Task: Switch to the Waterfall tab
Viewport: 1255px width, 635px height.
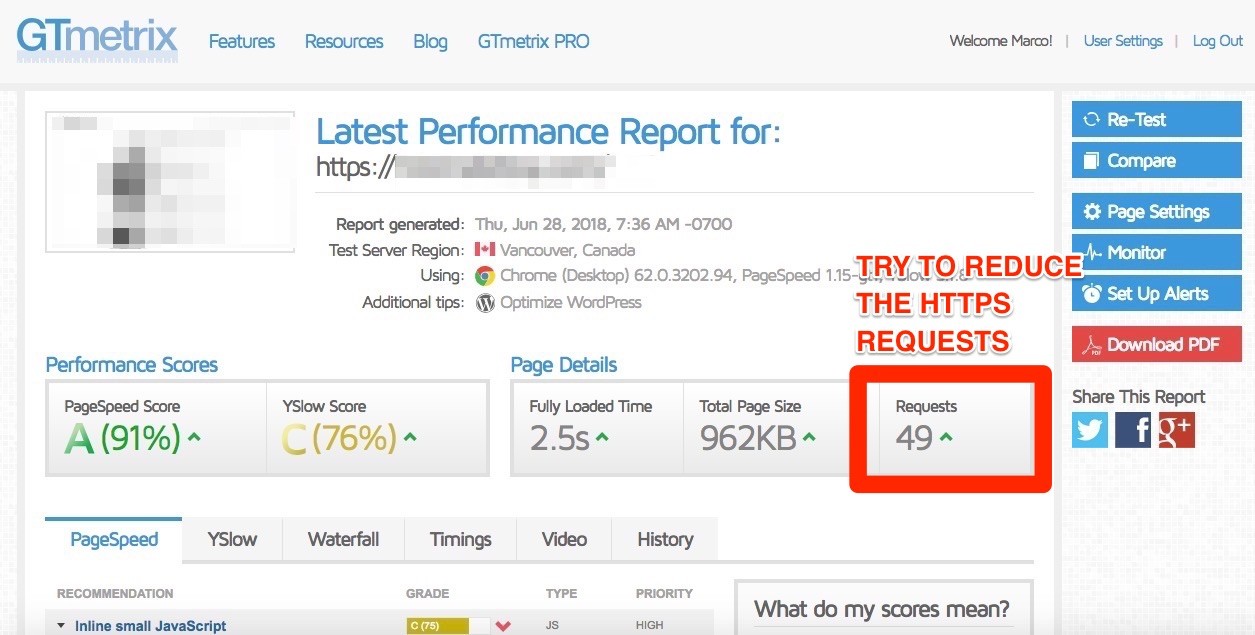Action: tap(343, 539)
